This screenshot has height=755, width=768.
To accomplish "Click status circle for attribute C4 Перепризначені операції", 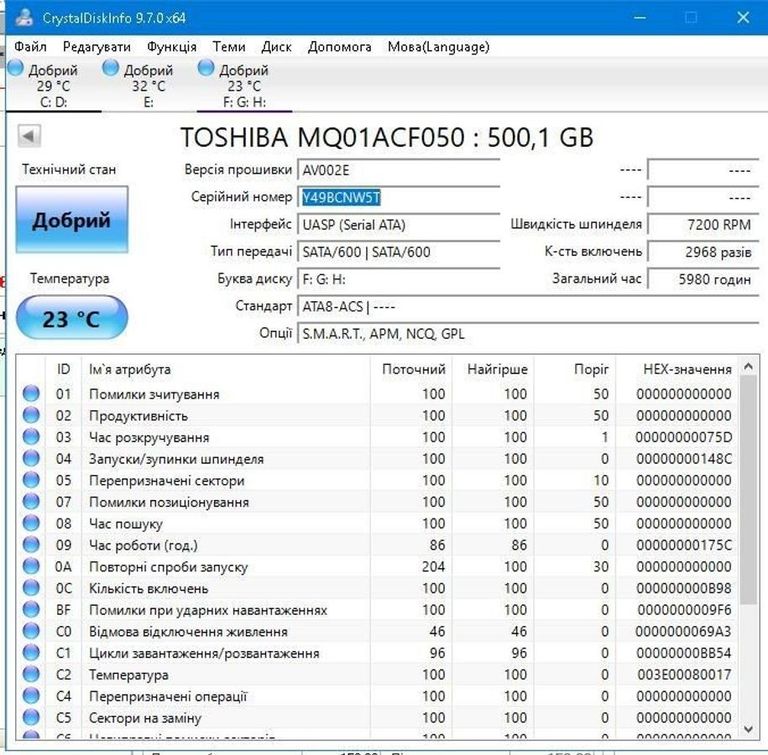I will (31, 695).
